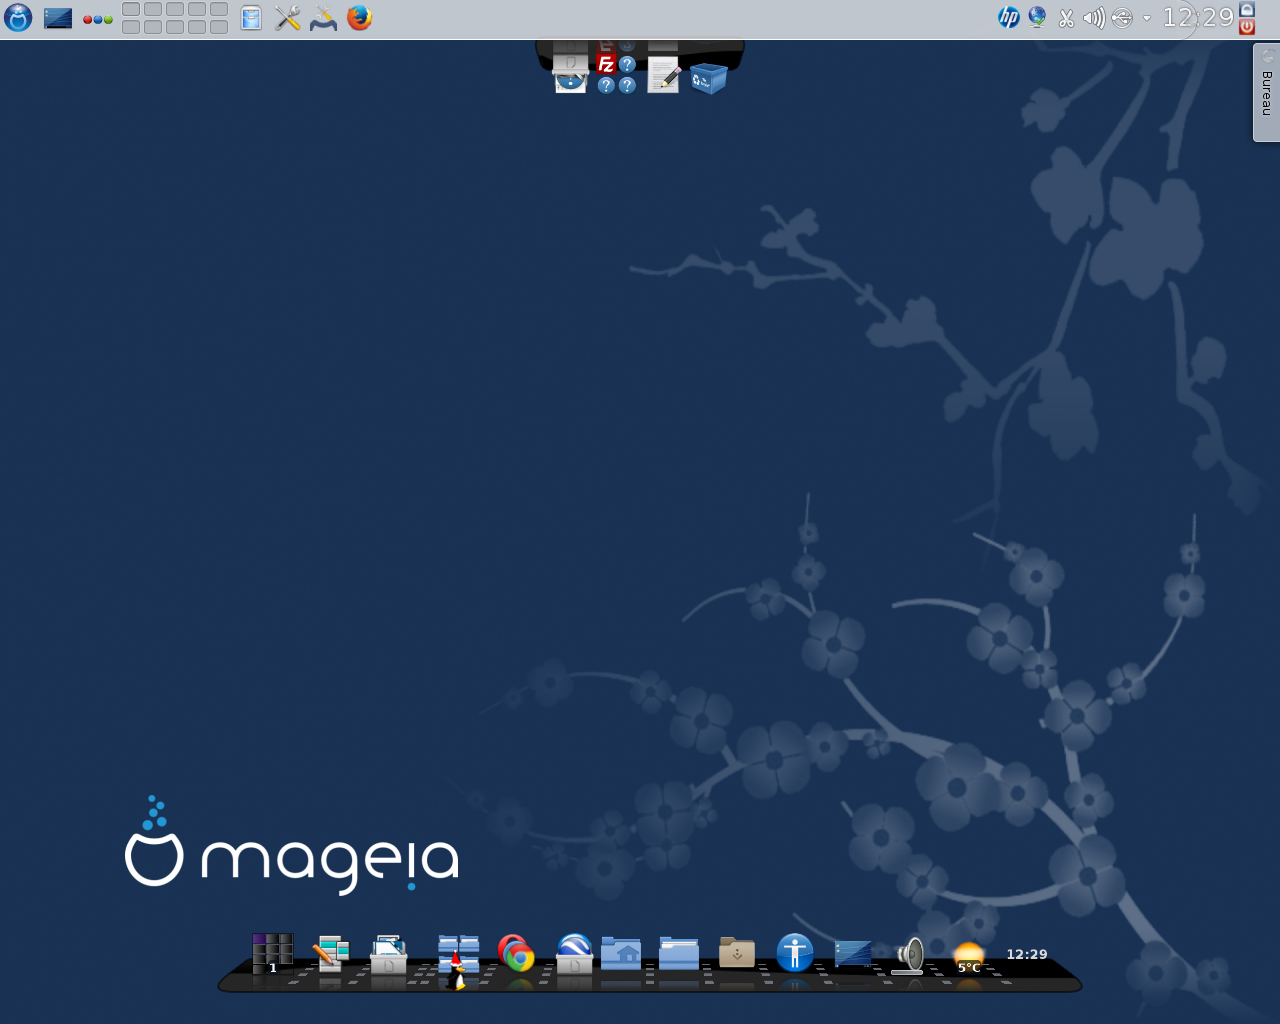Open the Bureau side panel tab
Screen dimensions: 1280x1024
click(1266, 93)
